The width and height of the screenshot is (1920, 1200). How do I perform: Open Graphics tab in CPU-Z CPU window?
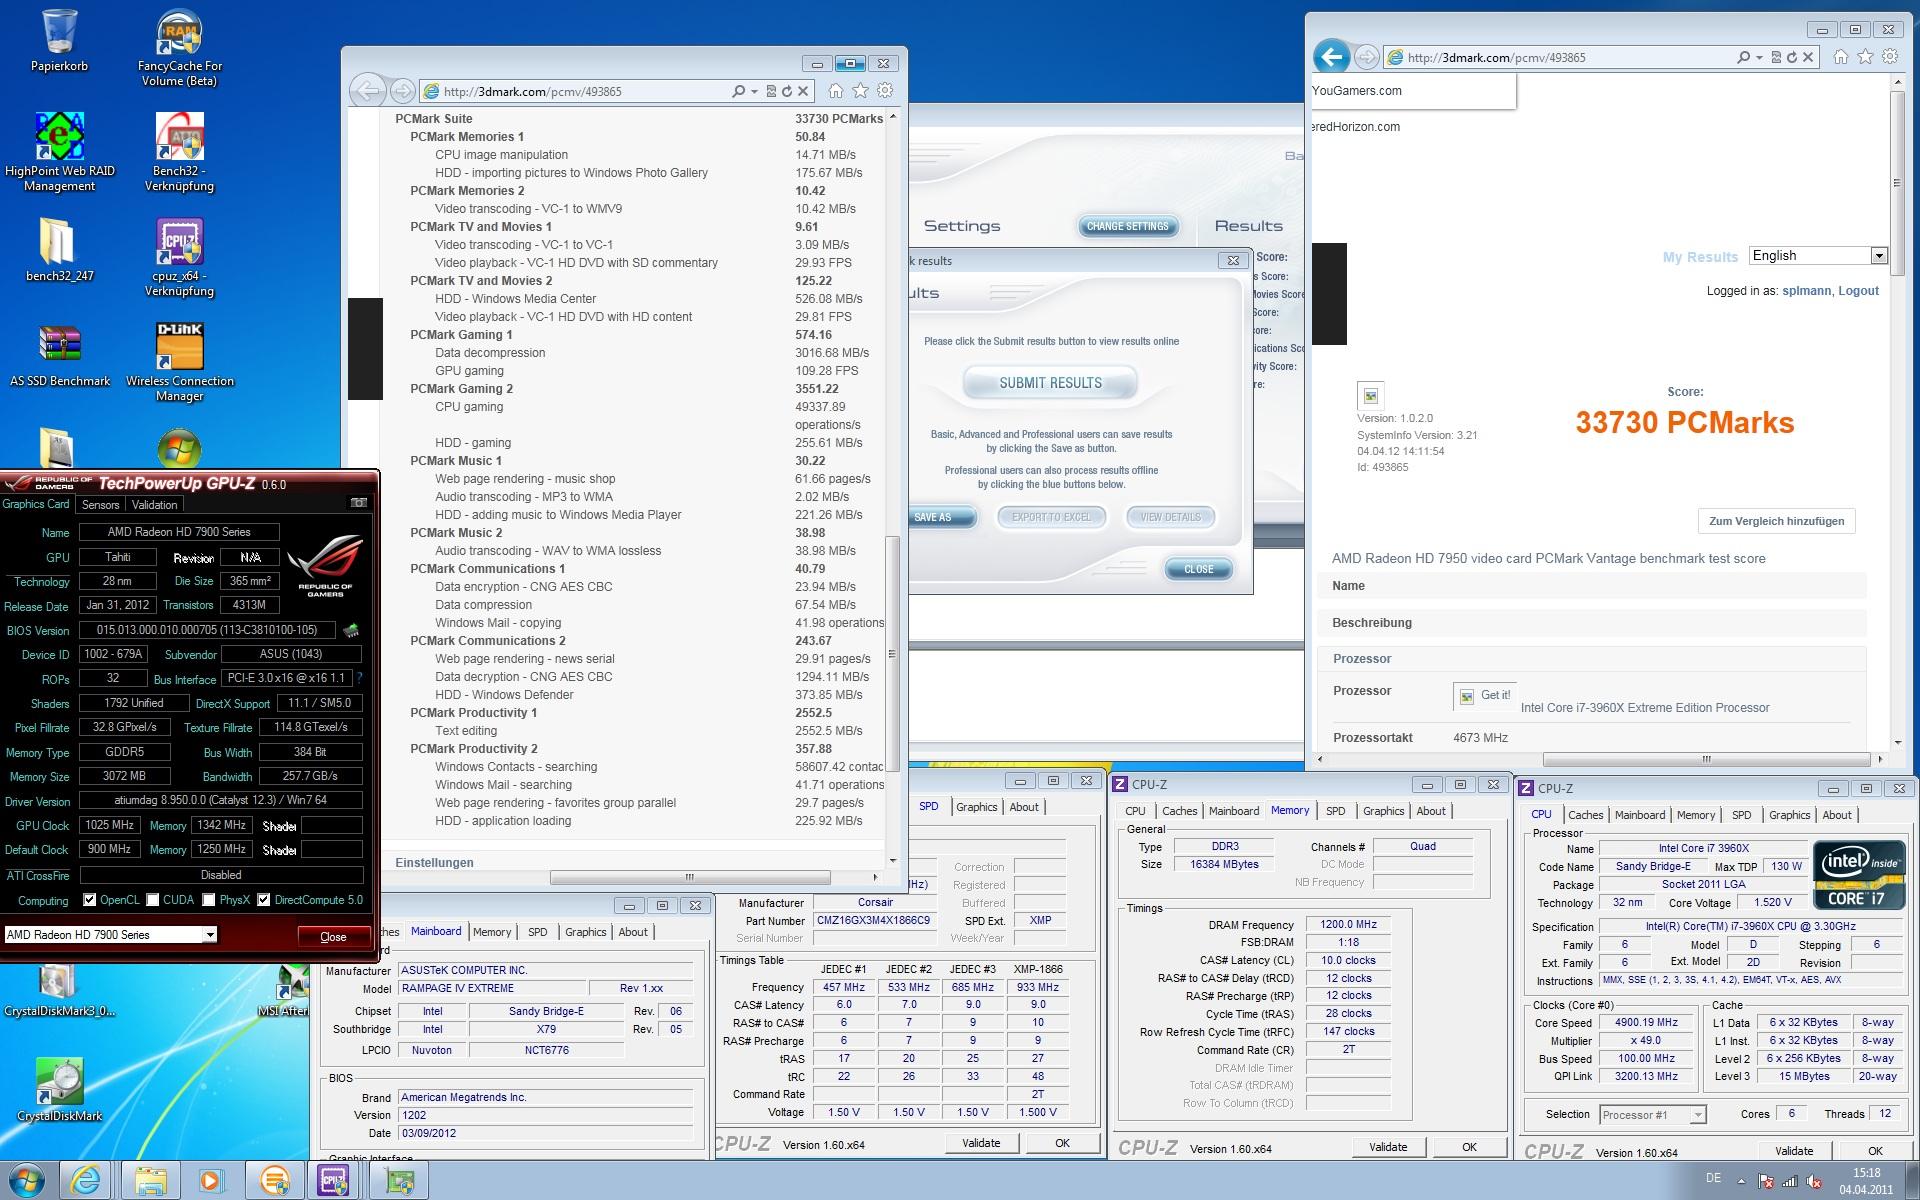(x=1789, y=815)
